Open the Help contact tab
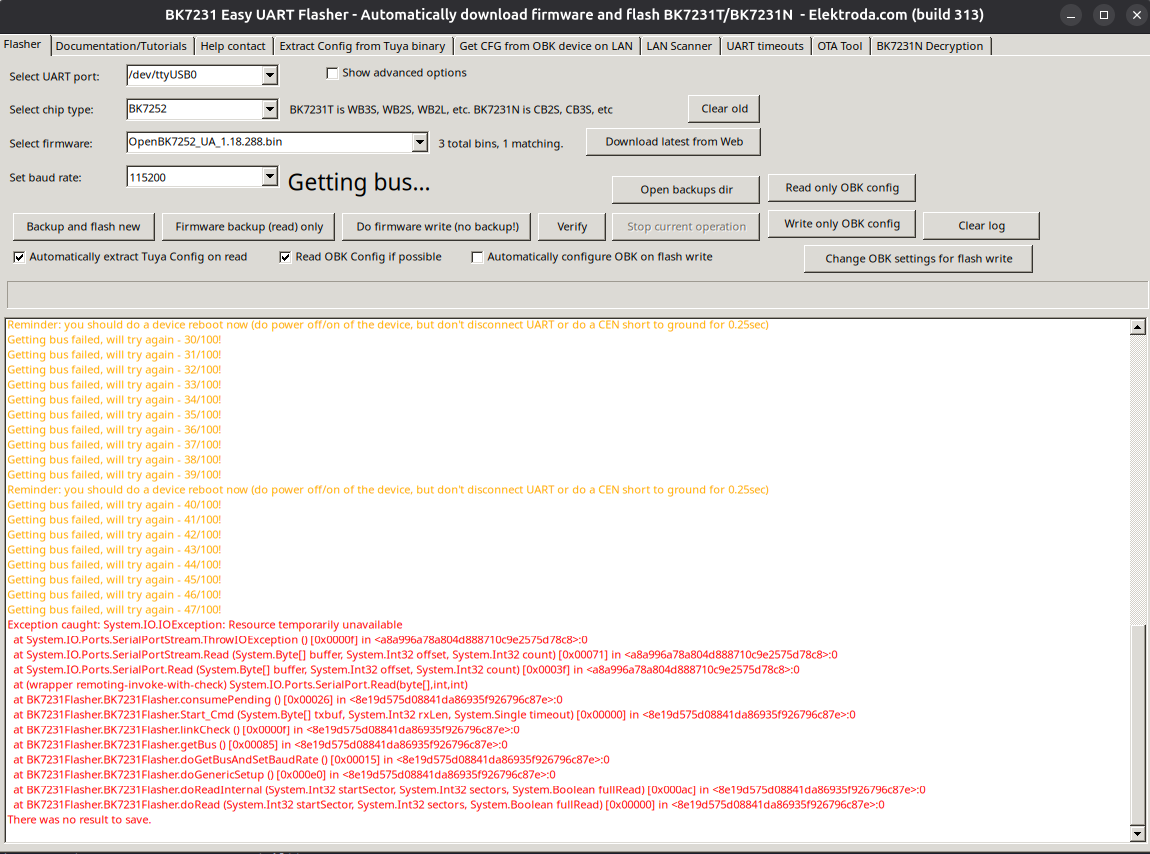 (x=232, y=46)
